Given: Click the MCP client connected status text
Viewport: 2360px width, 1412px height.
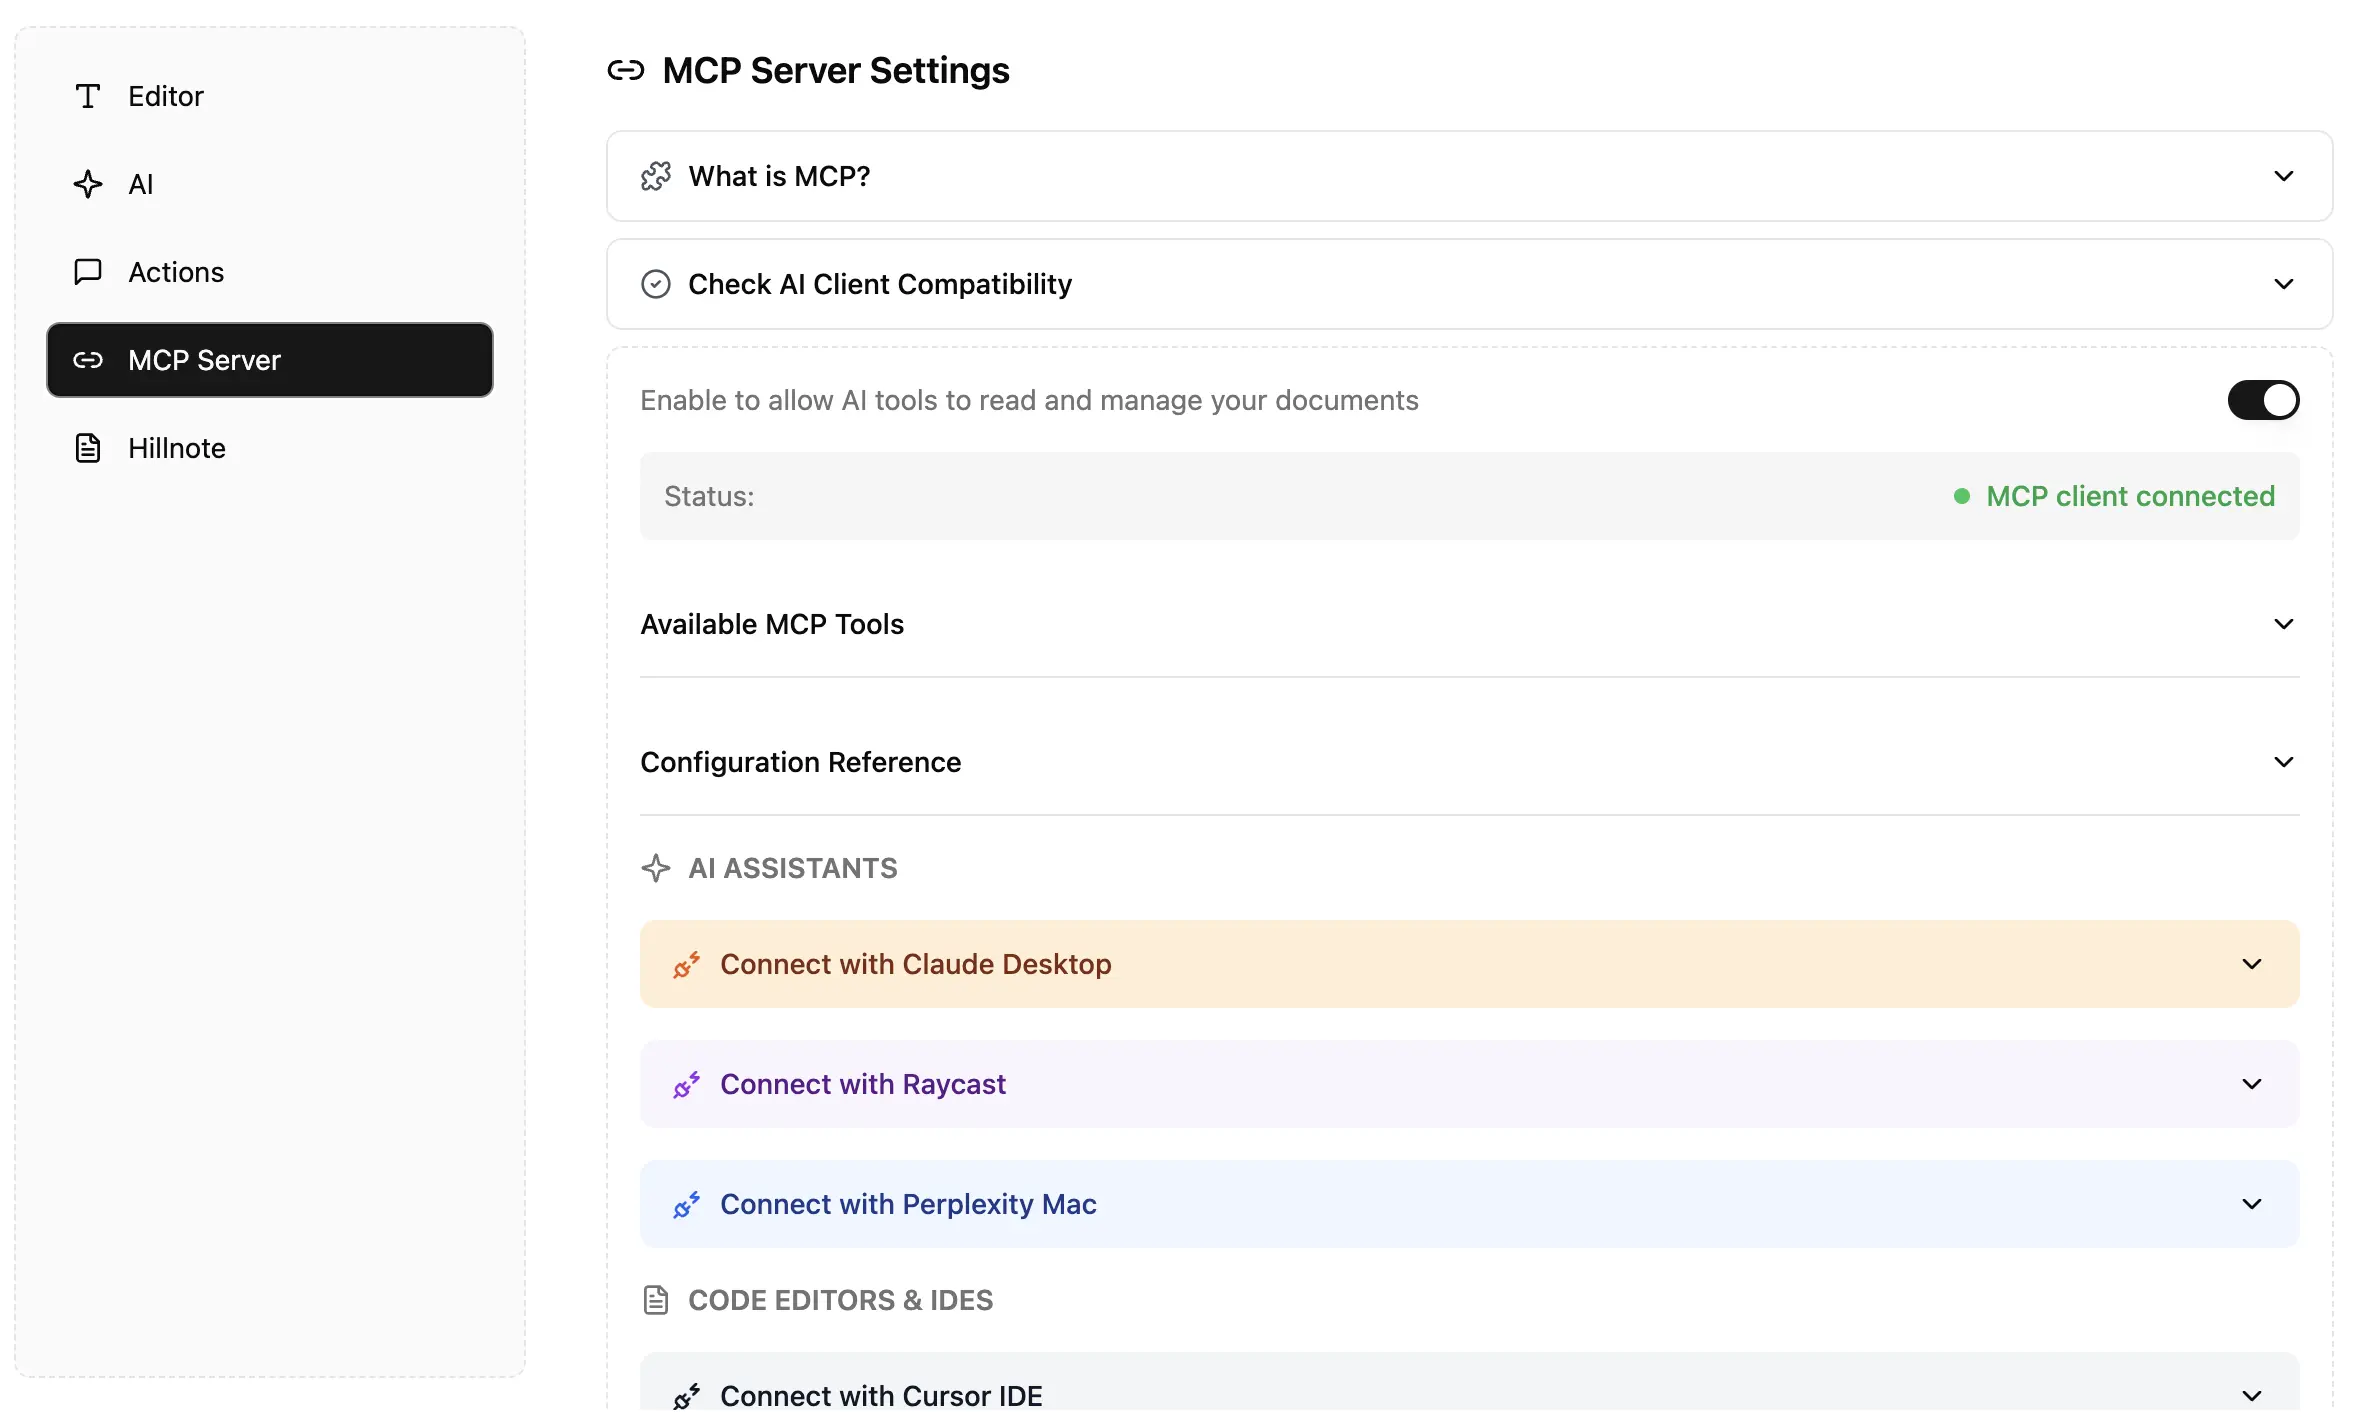Looking at the screenshot, I should pos(2130,496).
